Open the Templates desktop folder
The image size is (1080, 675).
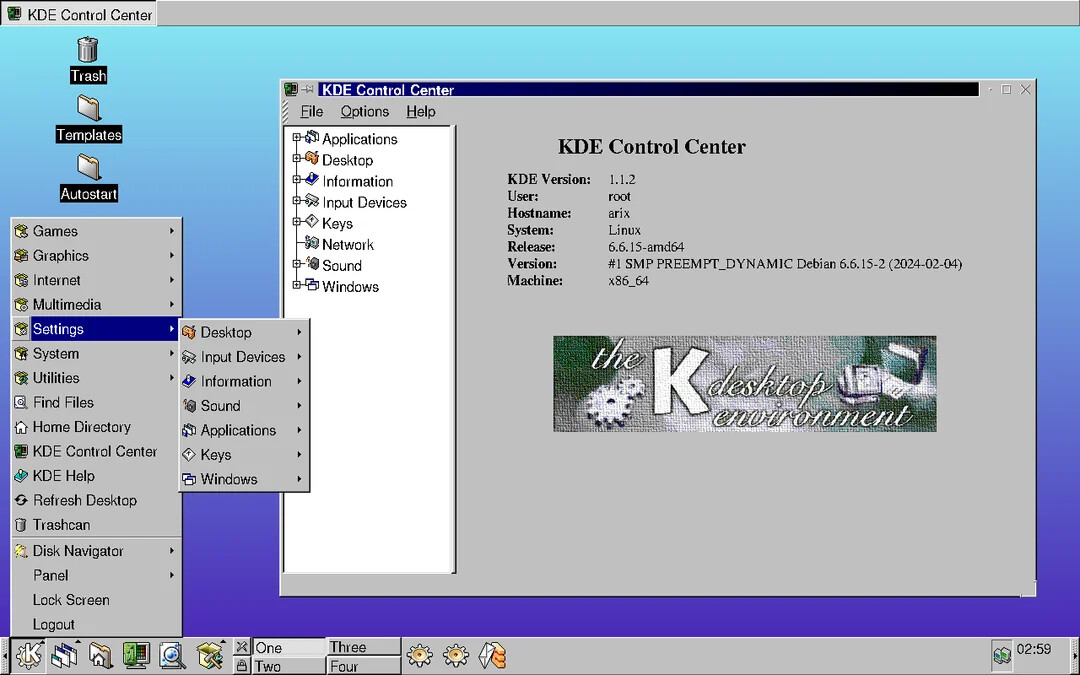tap(88, 109)
